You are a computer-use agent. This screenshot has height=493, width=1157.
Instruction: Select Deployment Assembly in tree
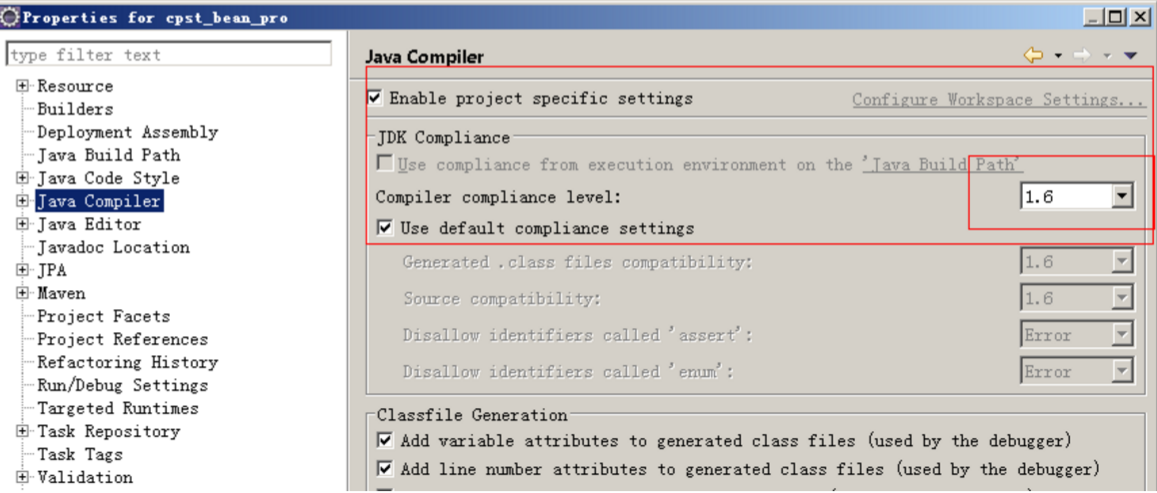[128, 132]
